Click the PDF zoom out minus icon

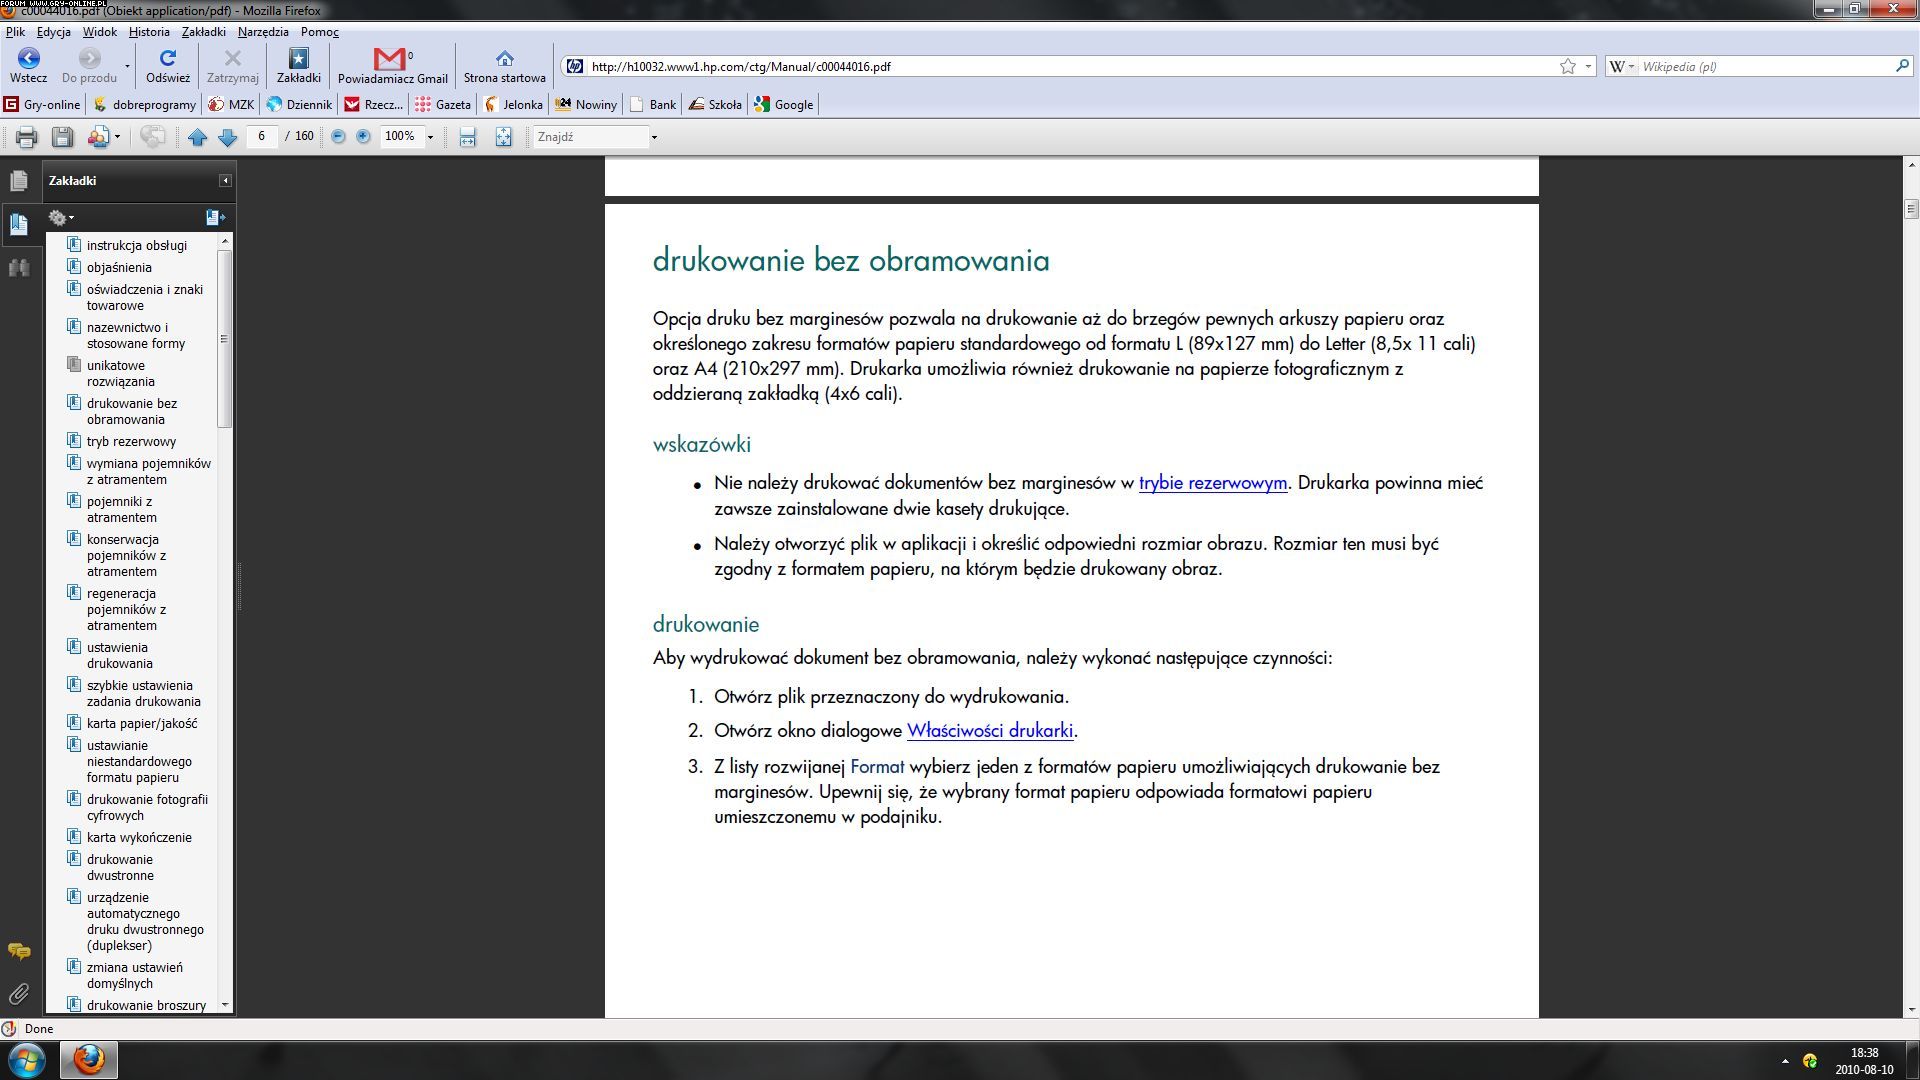pyautogui.click(x=338, y=136)
